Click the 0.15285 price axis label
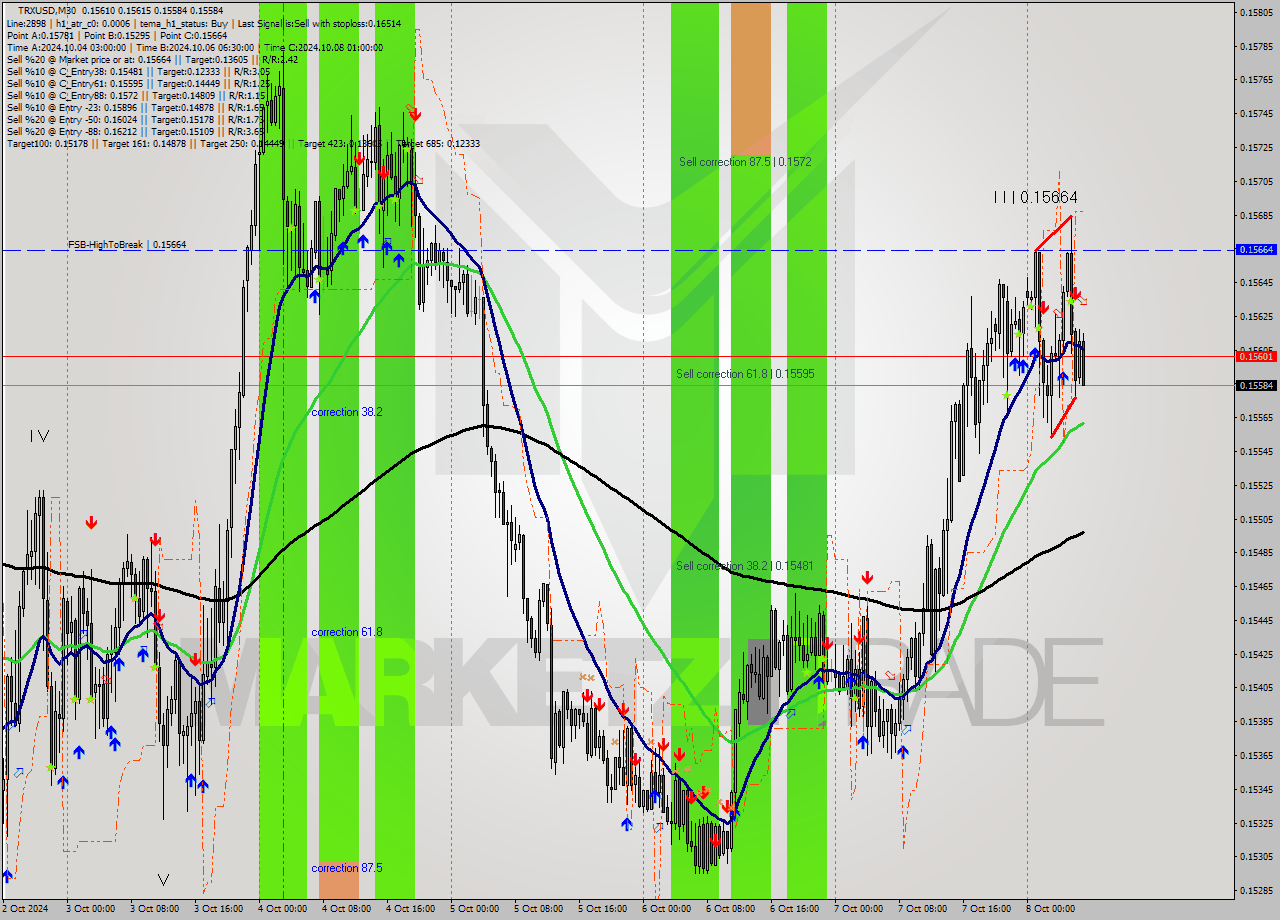The image size is (1280, 920). (x=1255, y=890)
